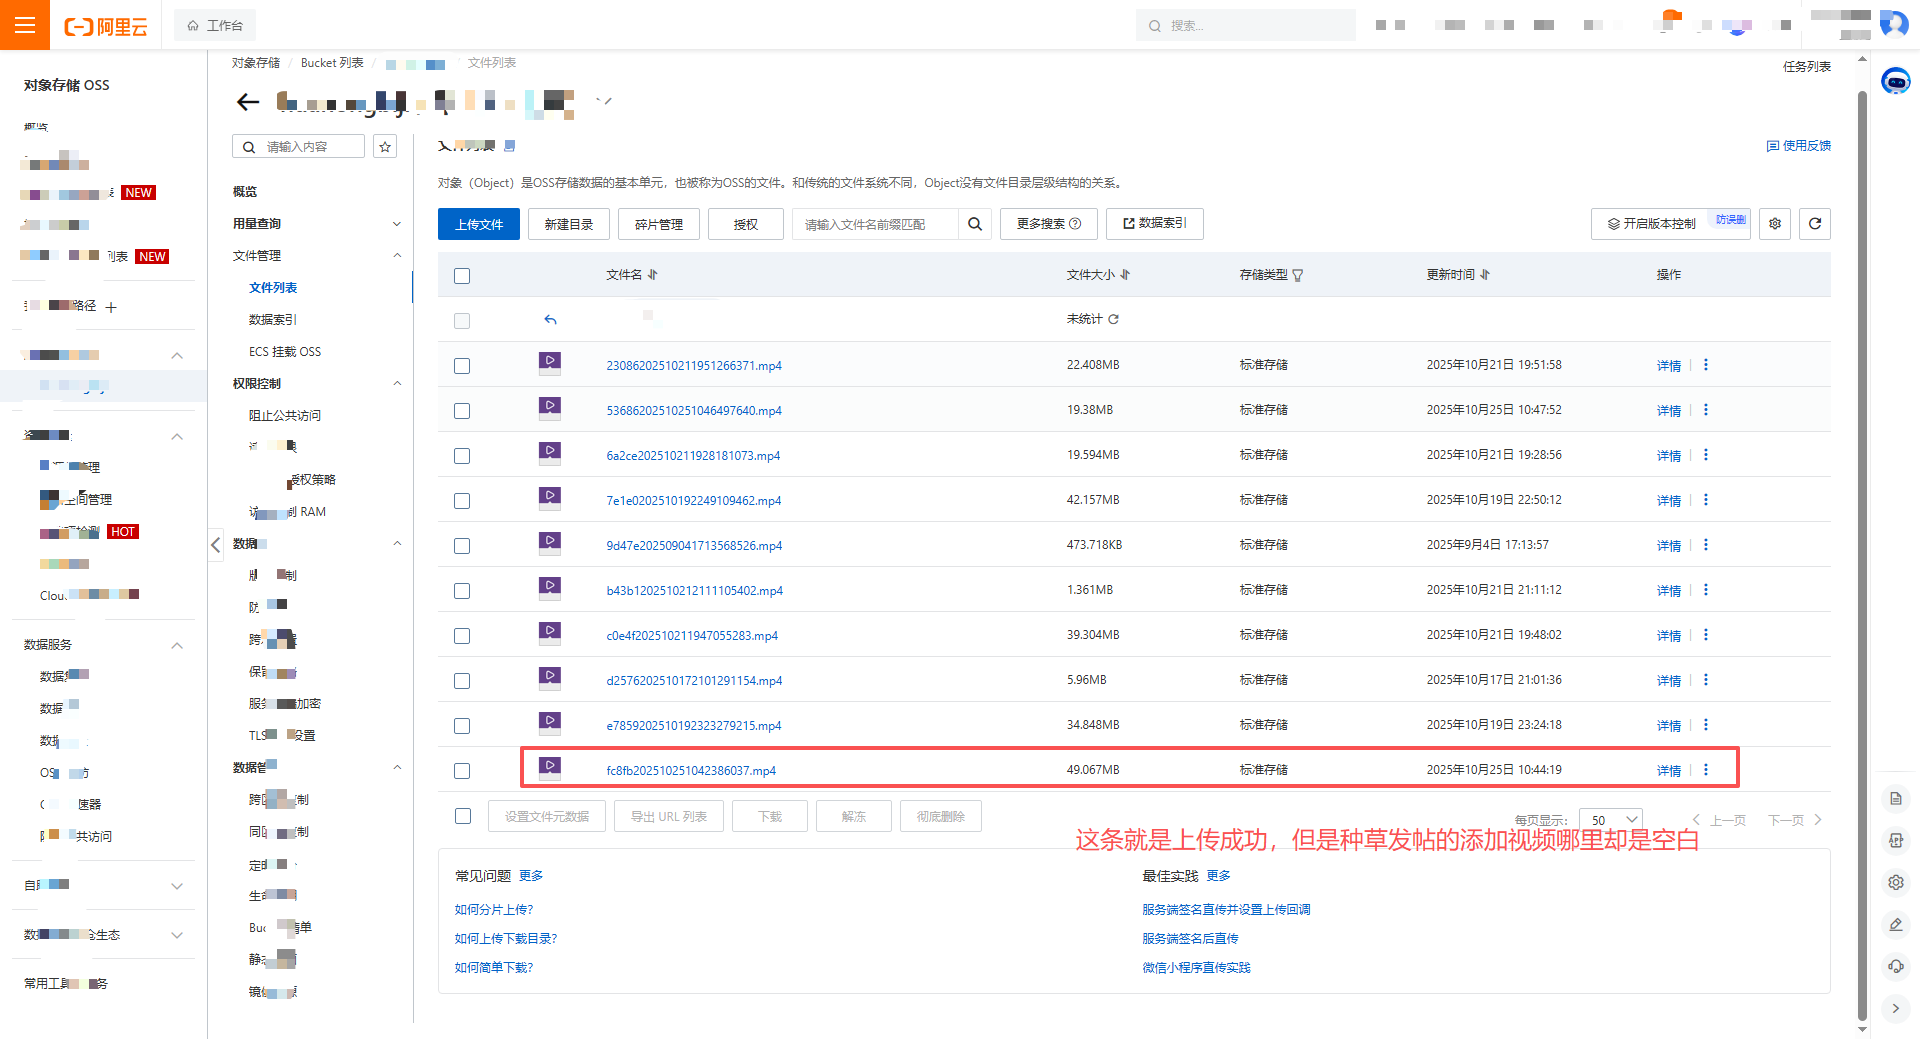This screenshot has height=1039, width=1920.
Task: Check the box for 7e1e0202510192249109462.mp4
Action: click(462, 501)
